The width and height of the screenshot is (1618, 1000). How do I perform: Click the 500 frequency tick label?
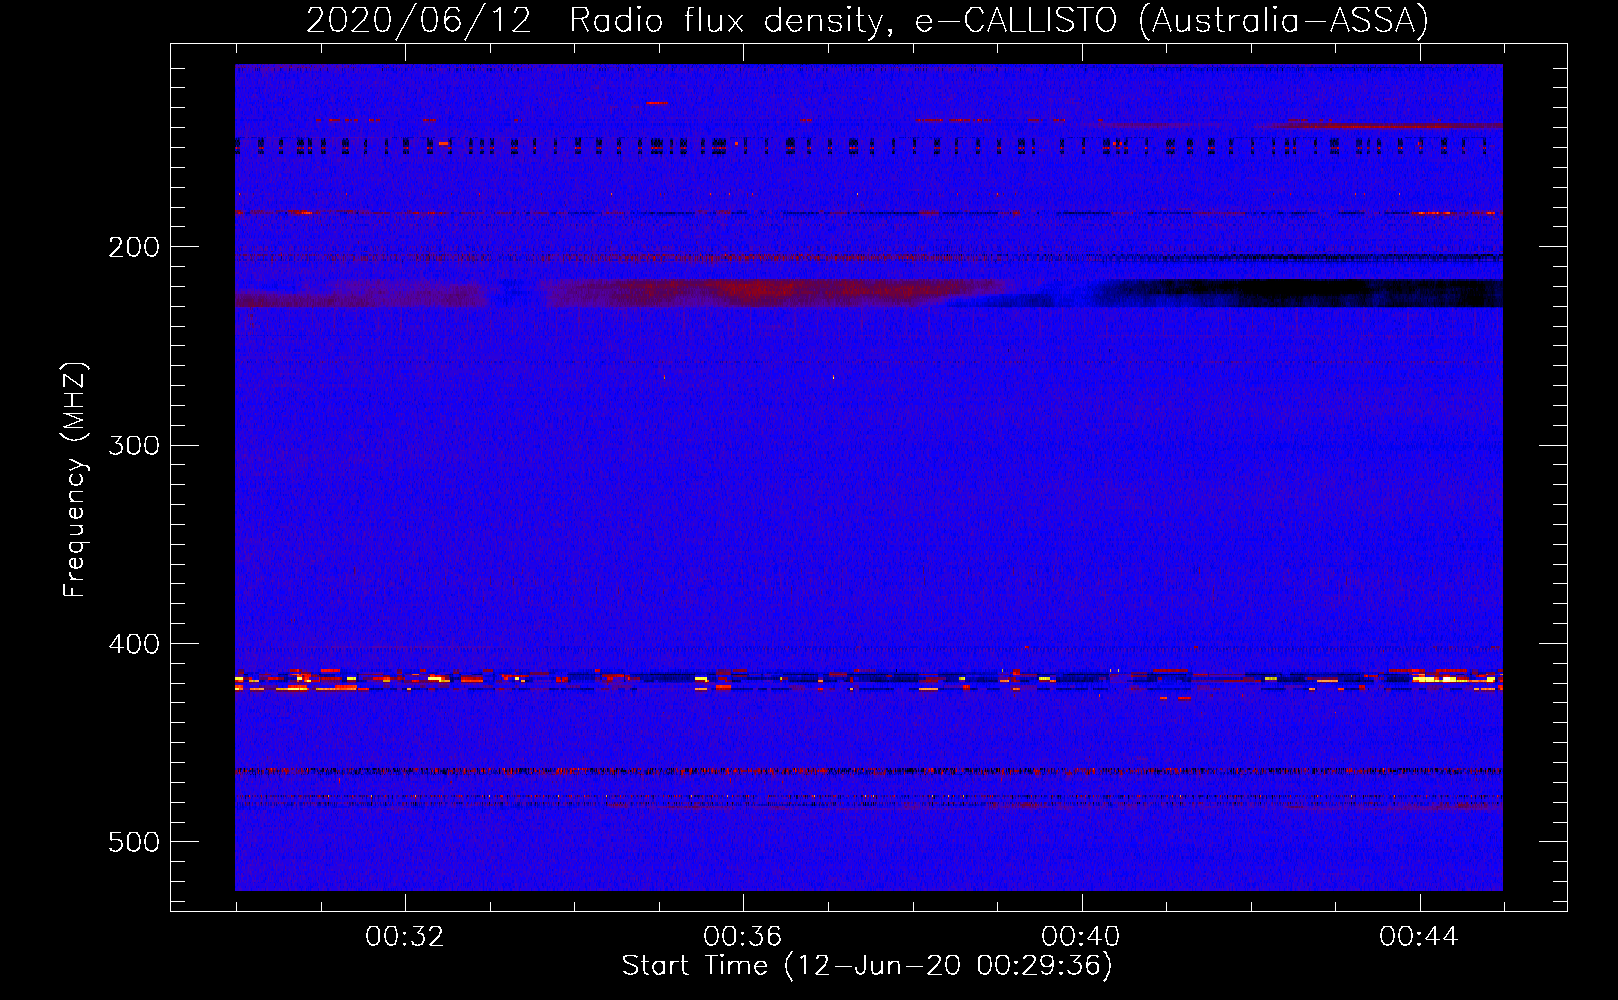pyautogui.click(x=134, y=842)
